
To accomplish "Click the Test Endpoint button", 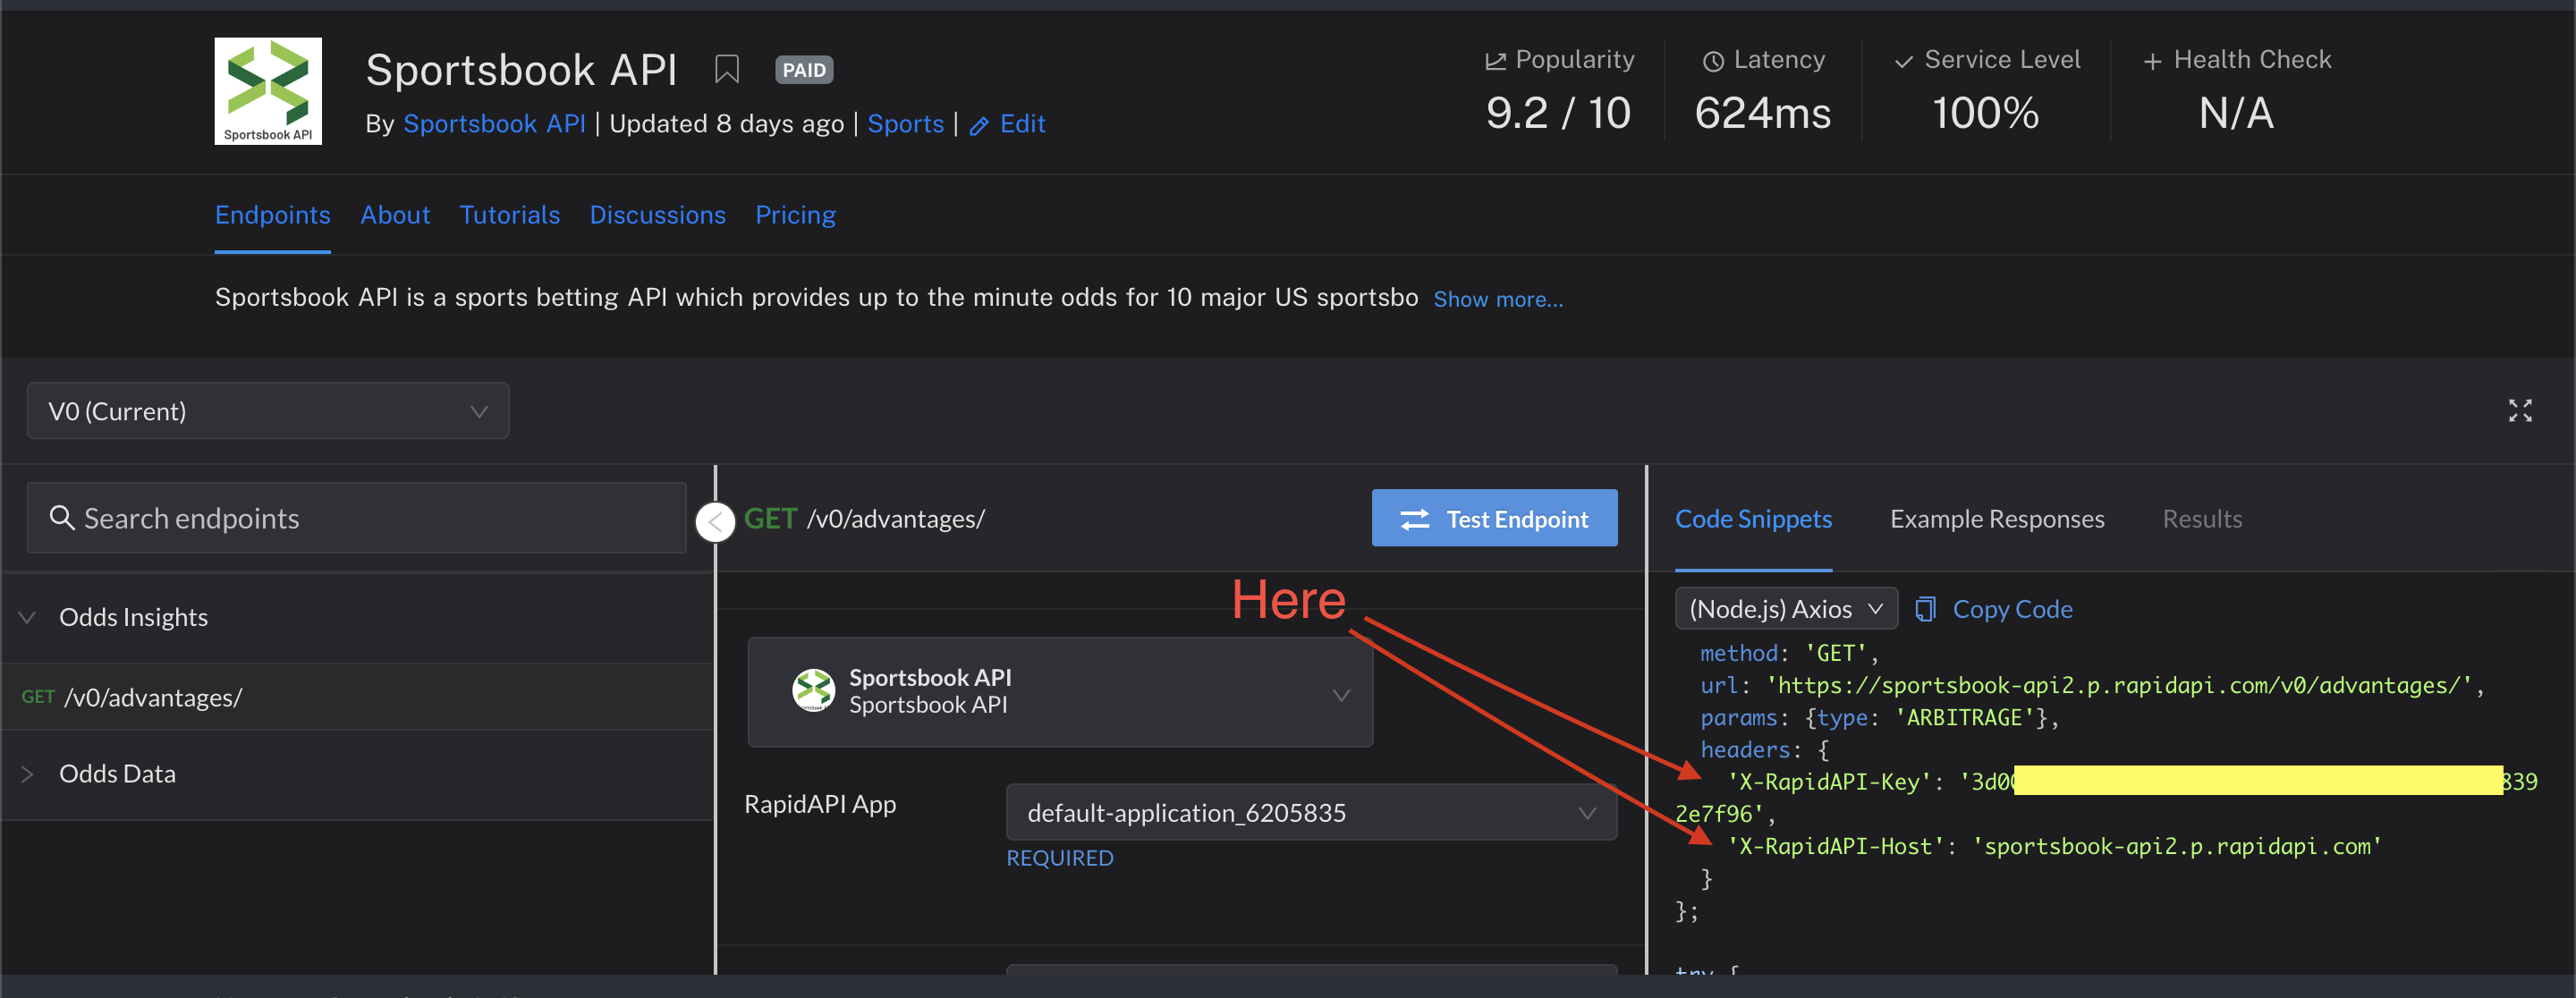I will (1494, 518).
